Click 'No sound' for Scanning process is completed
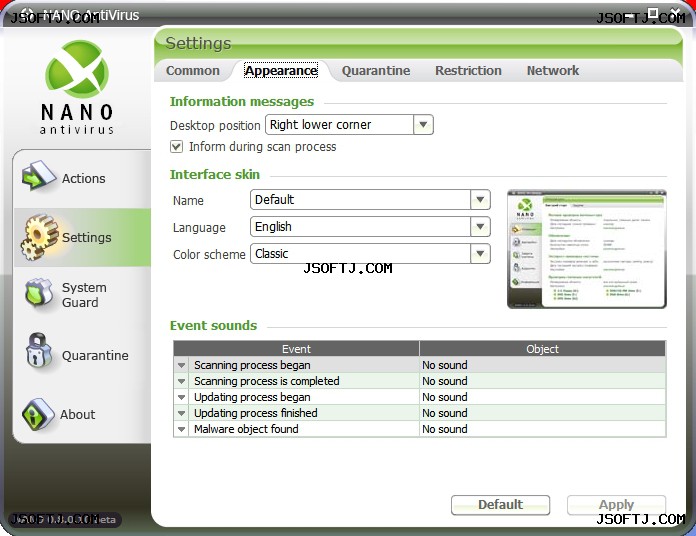 pyautogui.click(x=445, y=381)
